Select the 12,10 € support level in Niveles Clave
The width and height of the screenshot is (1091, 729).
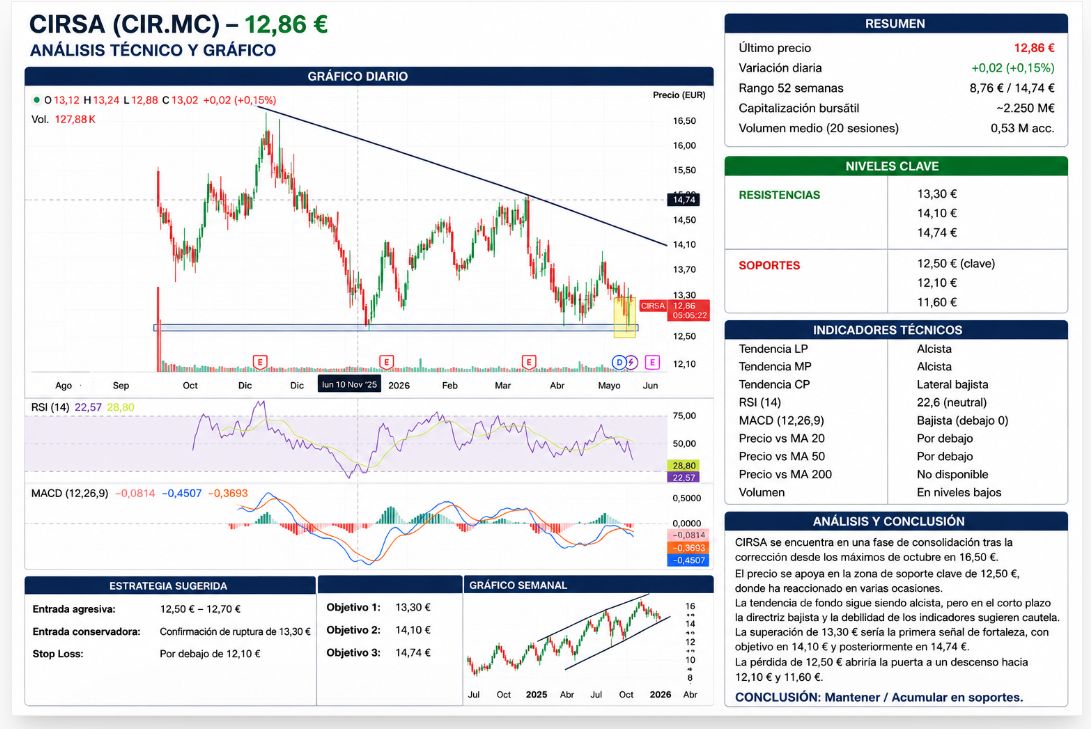[937, 283]
